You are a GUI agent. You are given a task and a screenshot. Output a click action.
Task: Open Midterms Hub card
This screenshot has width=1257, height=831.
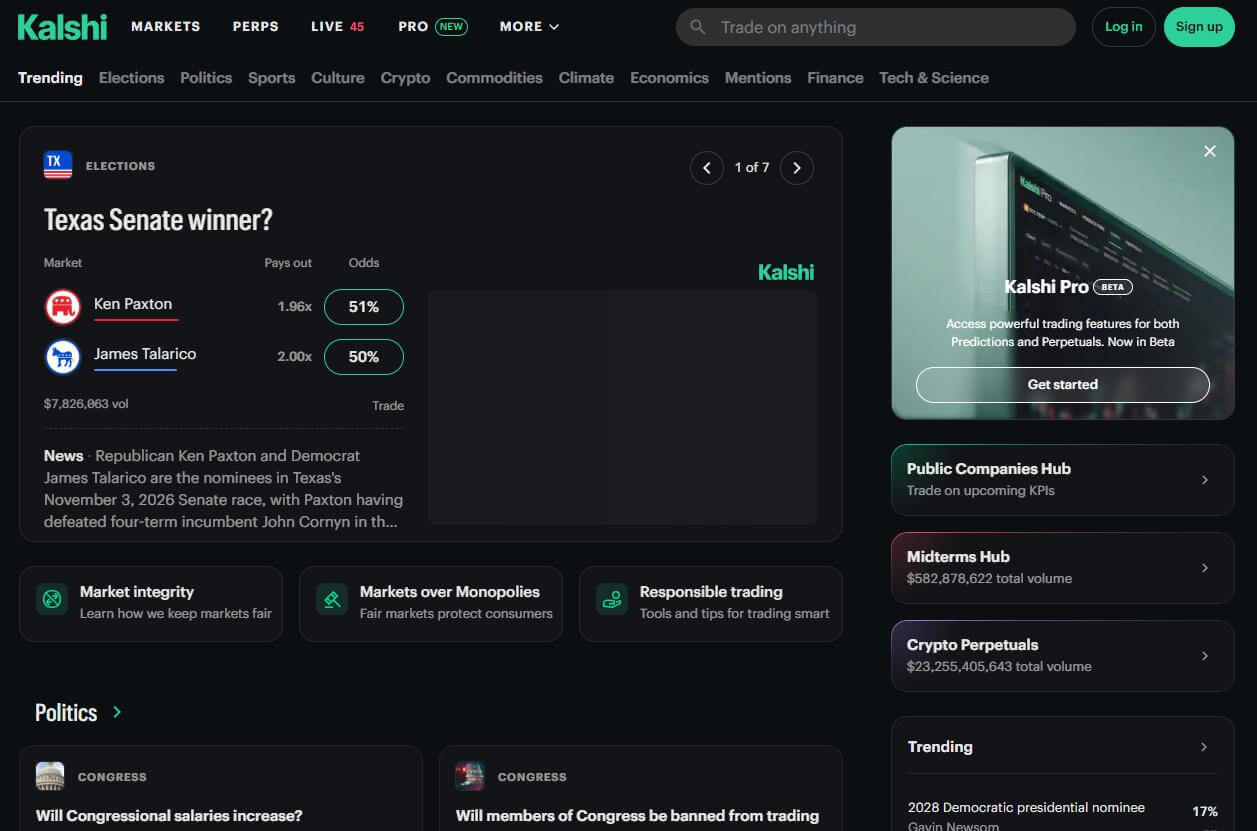point(1063,568)
